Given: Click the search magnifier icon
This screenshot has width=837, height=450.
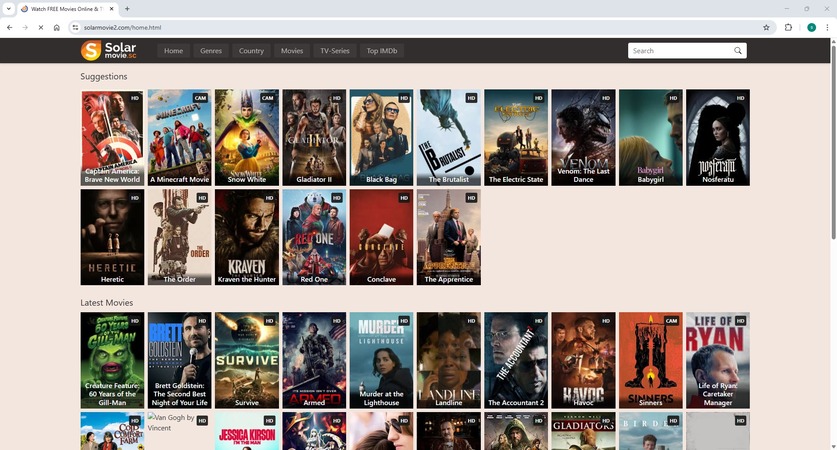Looking at the screenshot, I should click(x=738, y=51).
